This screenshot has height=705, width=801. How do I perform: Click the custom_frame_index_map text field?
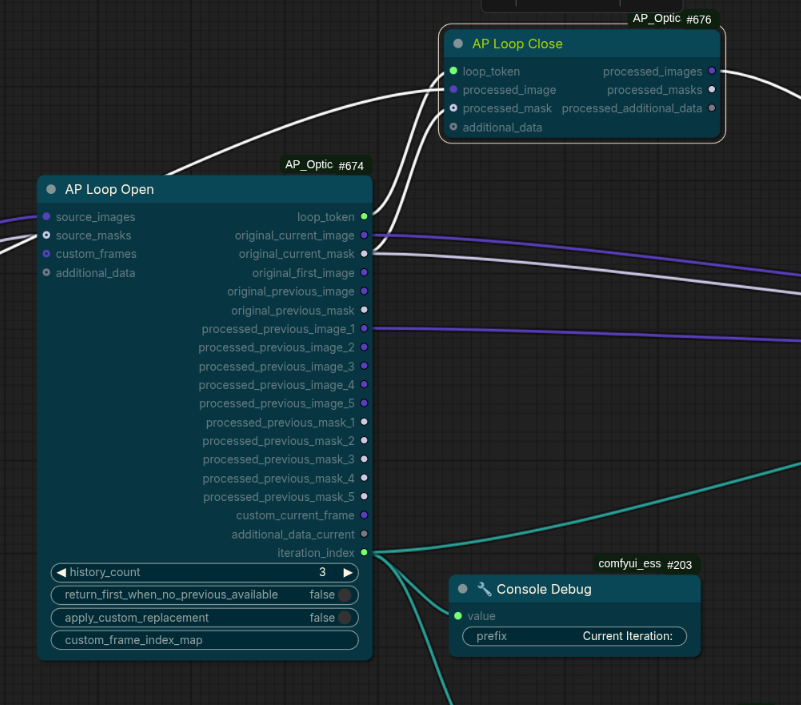click(205, 640)
